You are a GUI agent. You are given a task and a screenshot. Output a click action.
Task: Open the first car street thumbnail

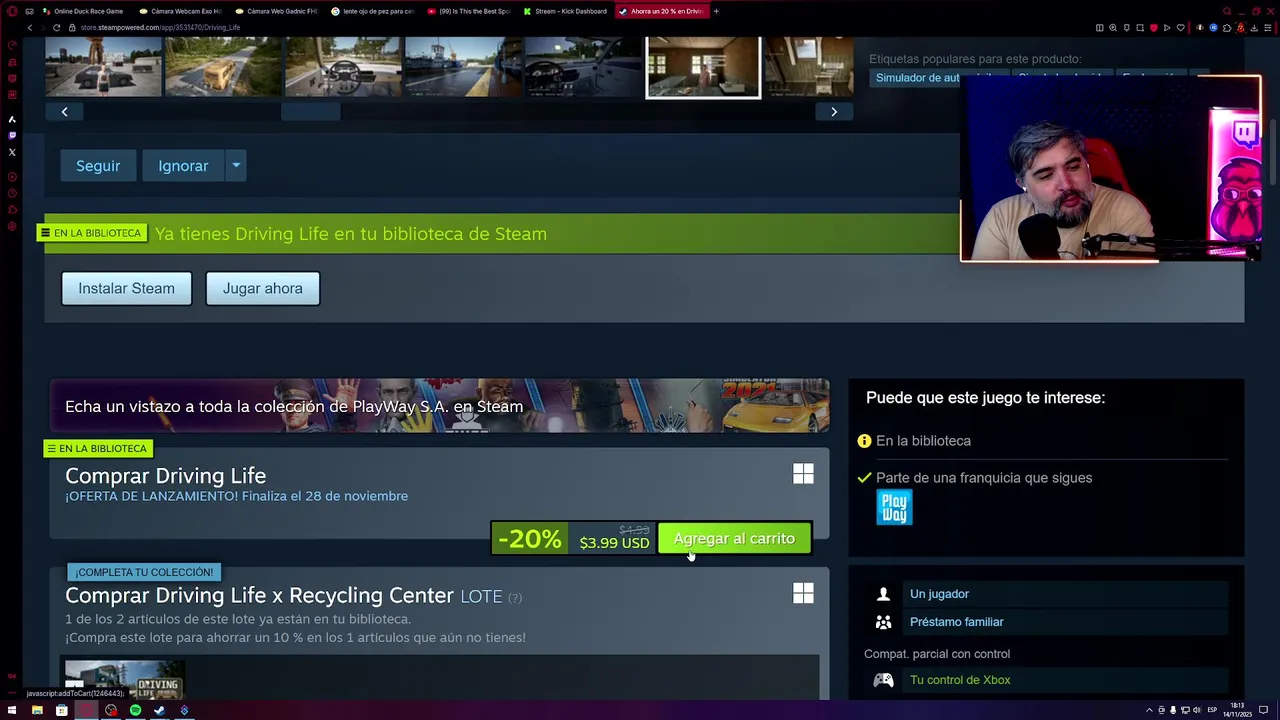click(x=103, y=67)
